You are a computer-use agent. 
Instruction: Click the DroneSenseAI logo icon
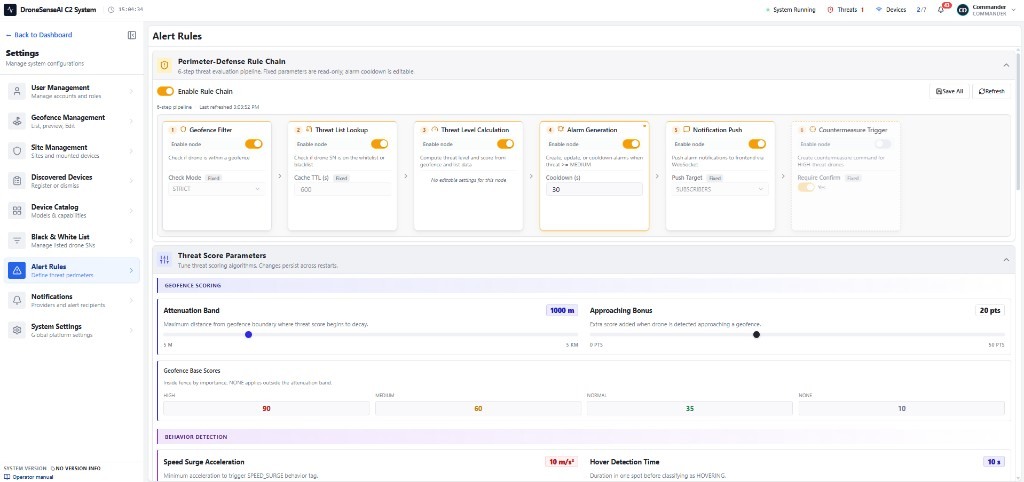coord(11,10)
